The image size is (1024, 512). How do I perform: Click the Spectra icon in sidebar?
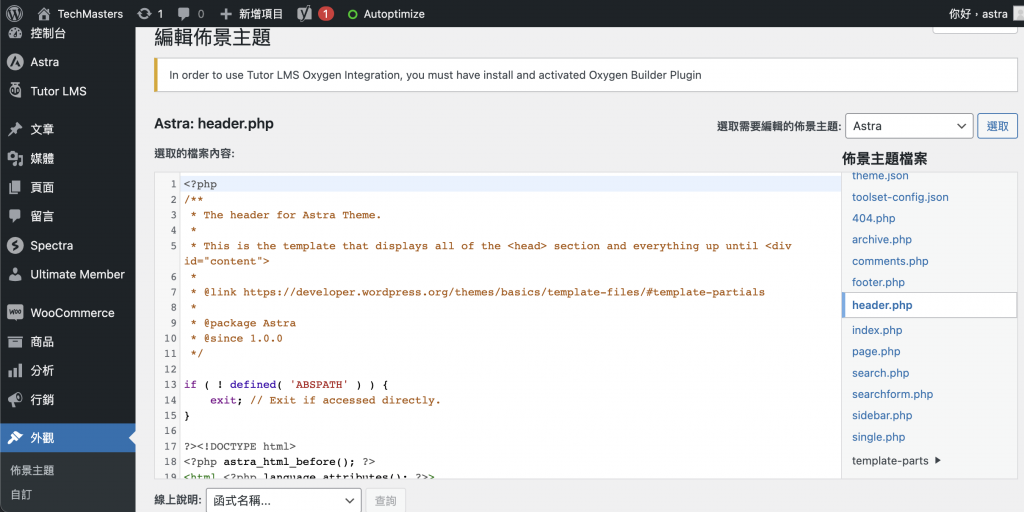[15, 246]
